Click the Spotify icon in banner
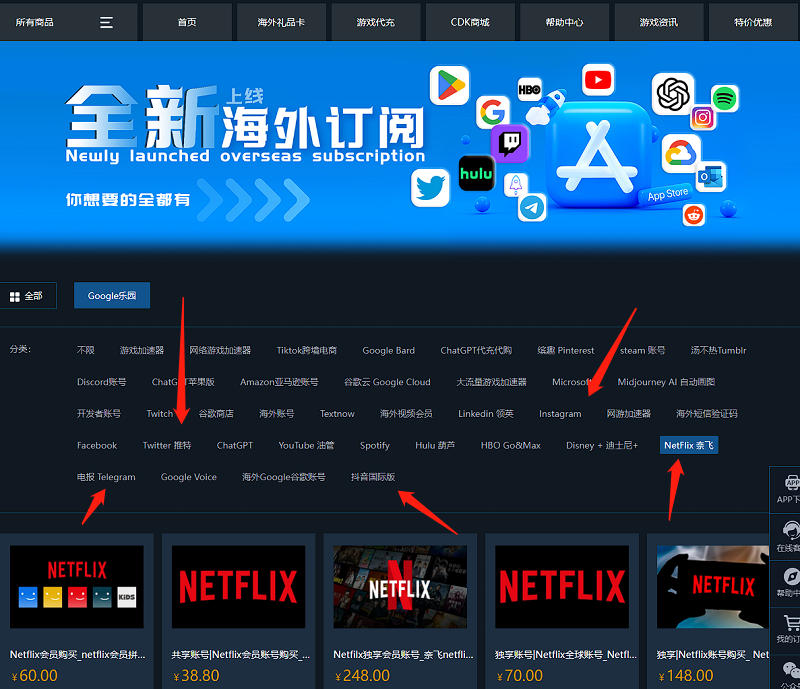This screenshot has width=800, height=689. pos(725,98)
